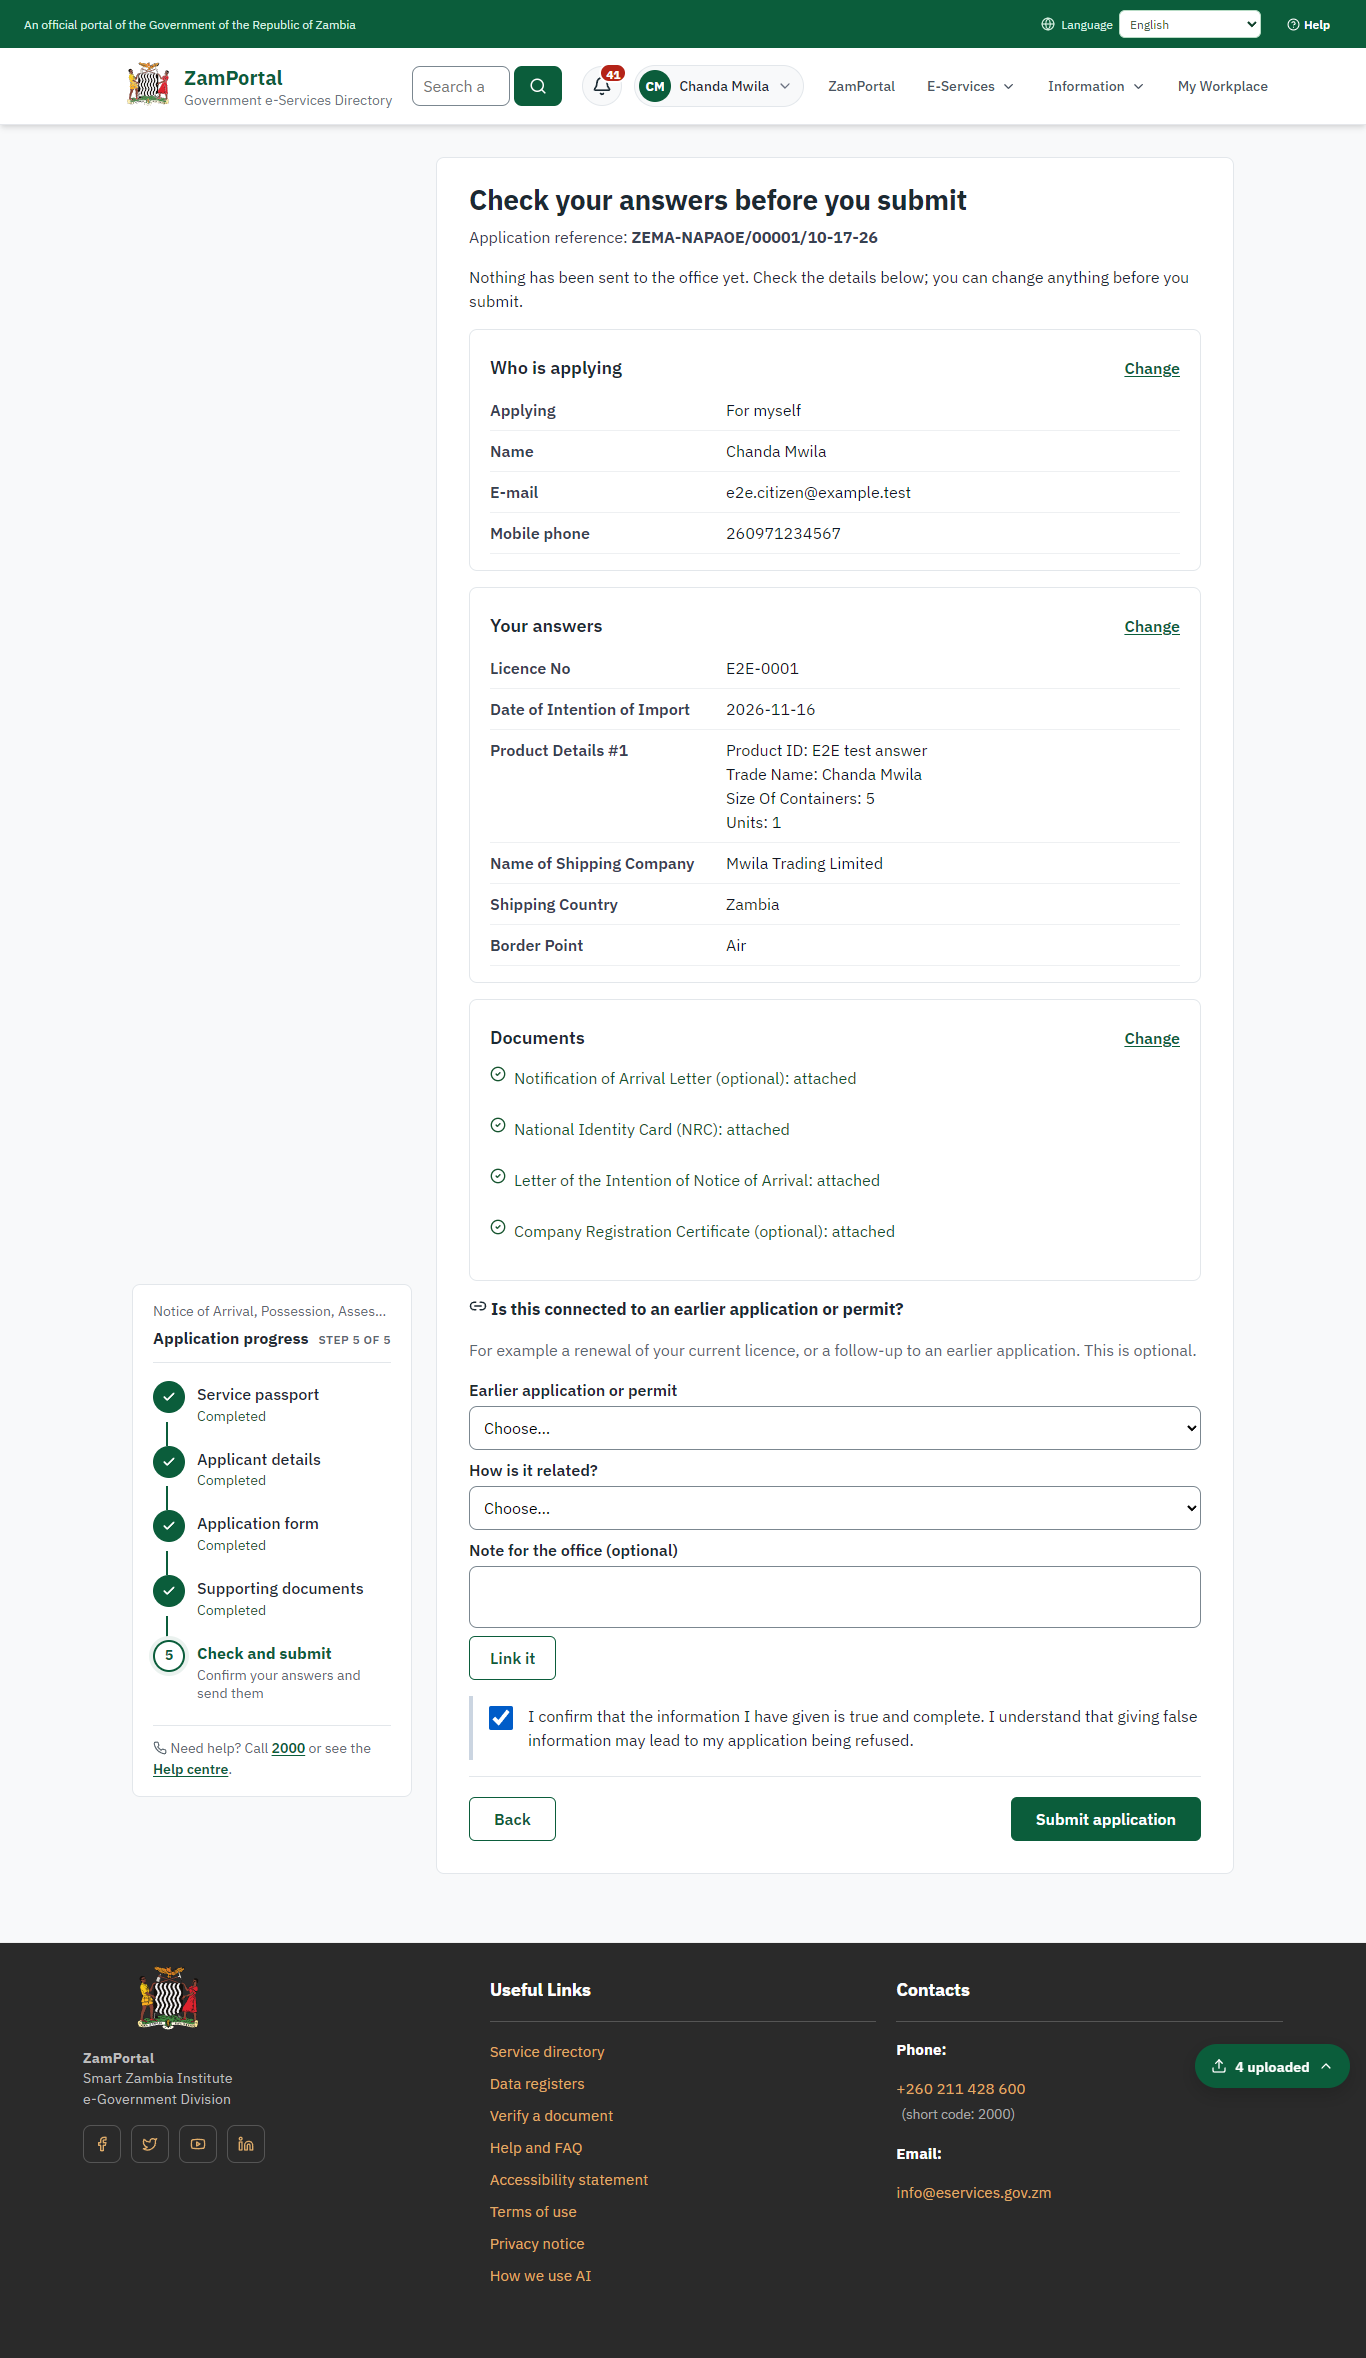
Task: Click the check icon beside National Identity Card
Action: [498, 1125]
